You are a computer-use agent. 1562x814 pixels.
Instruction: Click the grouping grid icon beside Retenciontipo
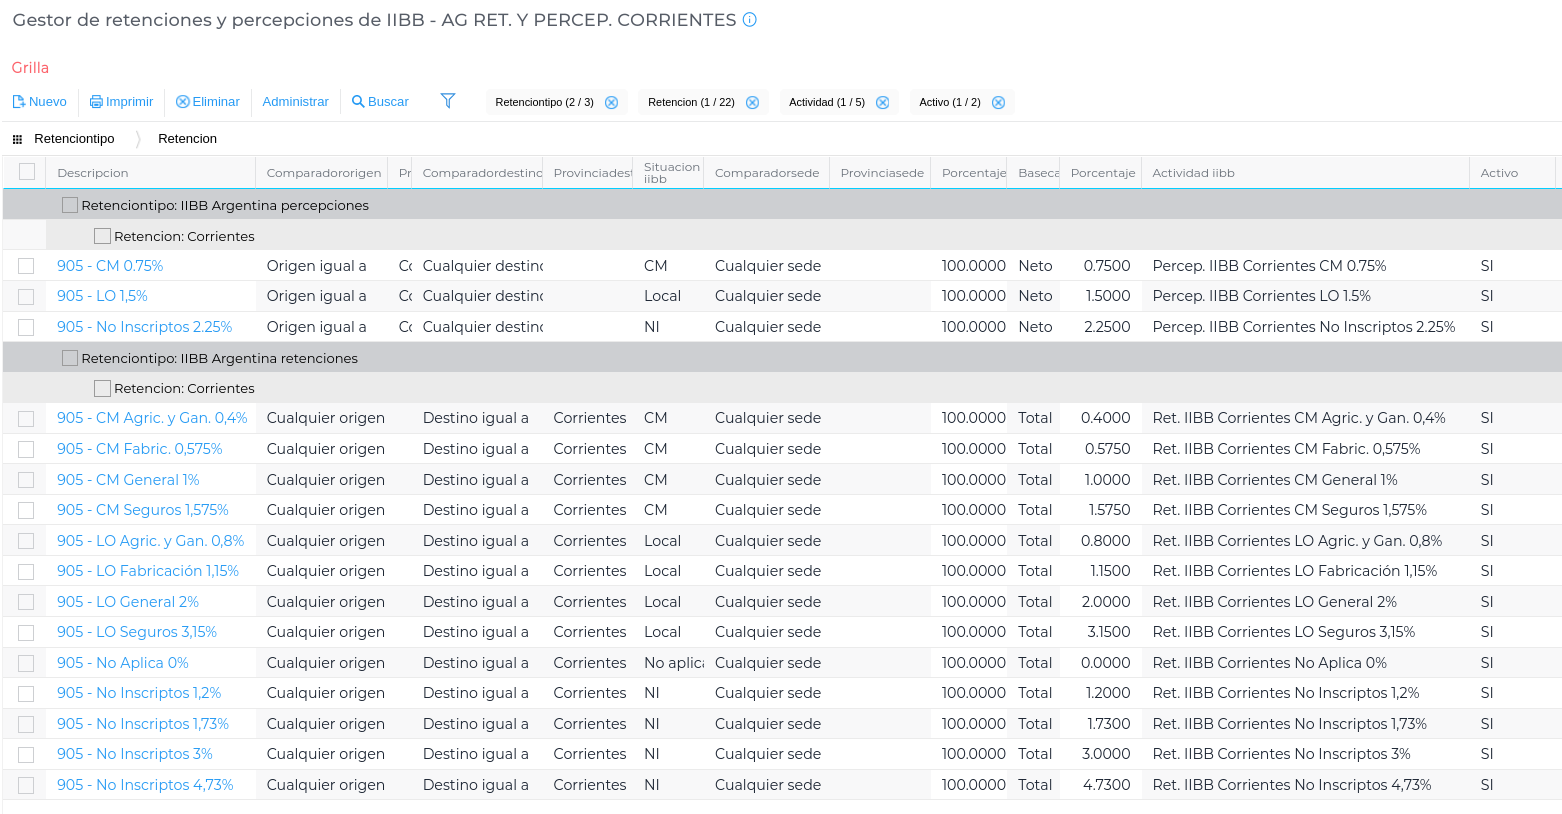tap(17, 139)
